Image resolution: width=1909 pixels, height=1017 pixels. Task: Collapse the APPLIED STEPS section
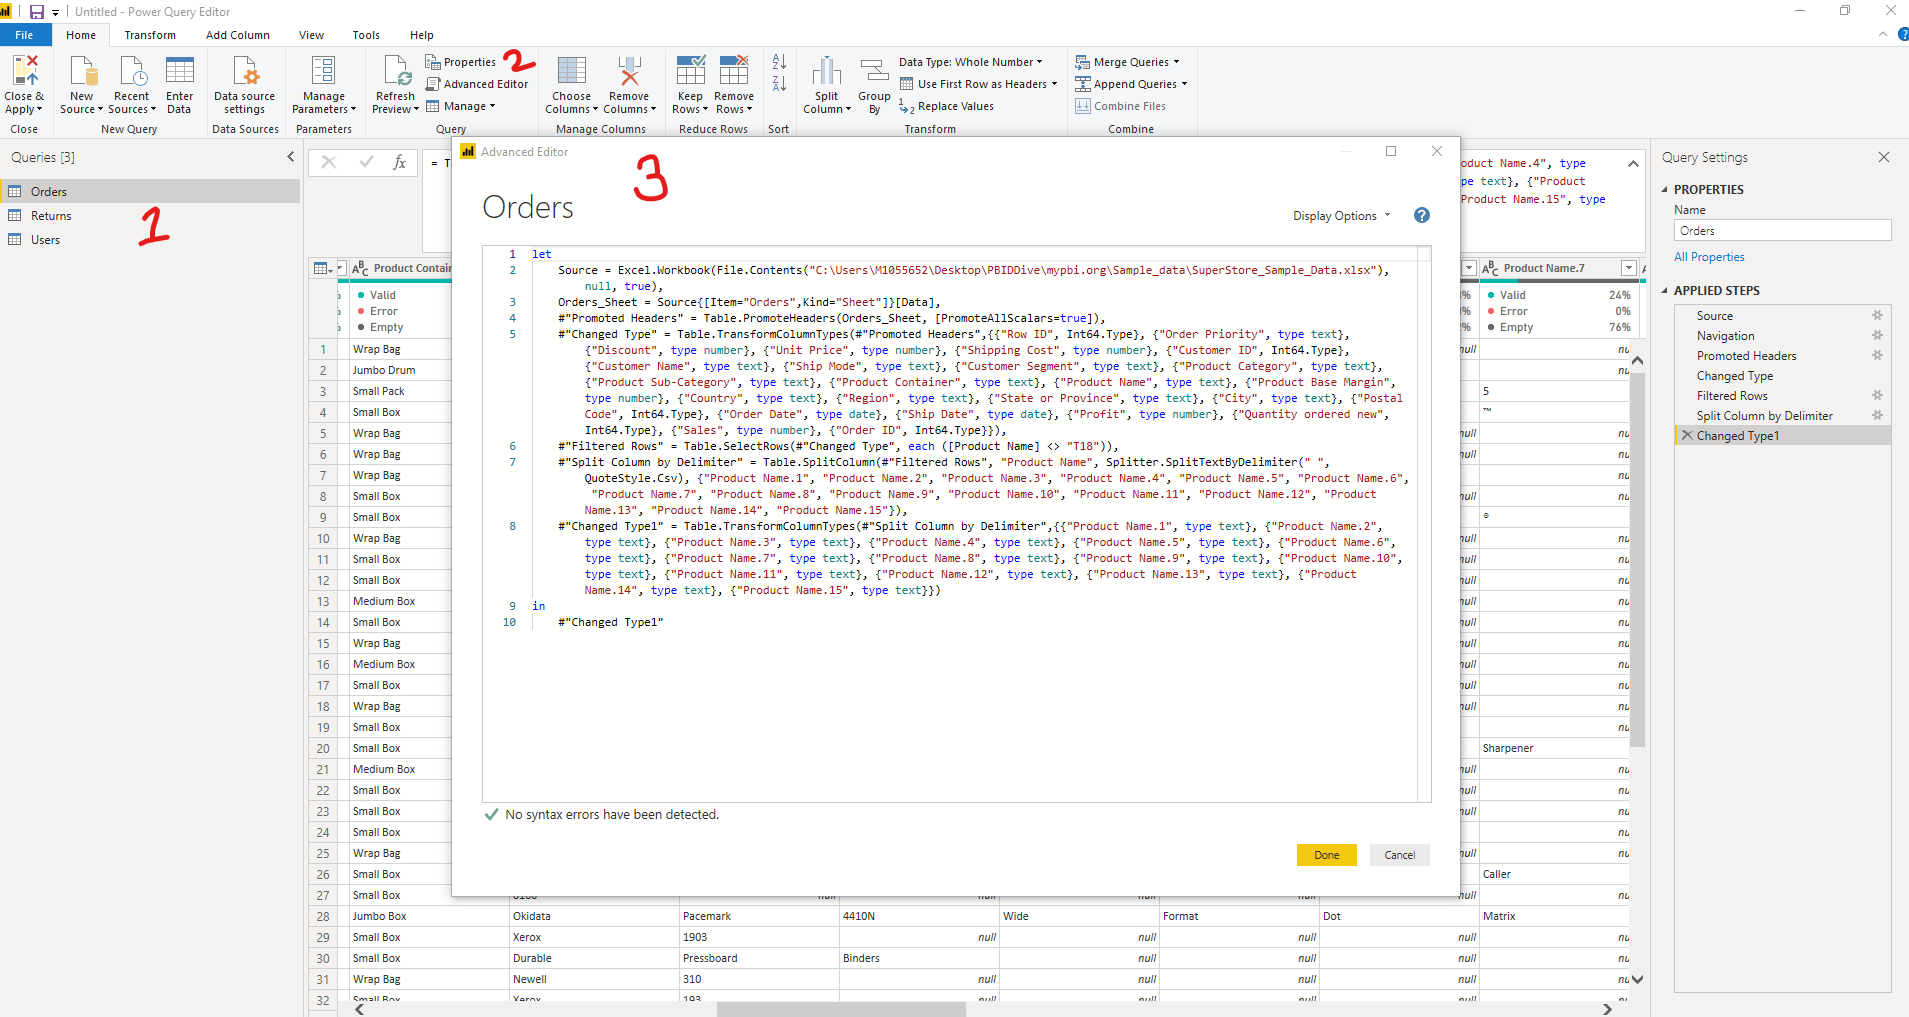point(1665,291)
